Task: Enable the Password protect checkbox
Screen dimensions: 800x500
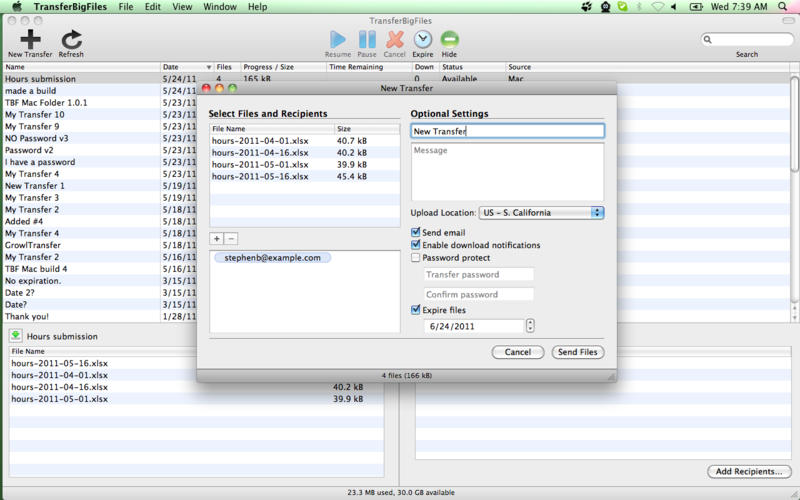Action: click(416, 258)
